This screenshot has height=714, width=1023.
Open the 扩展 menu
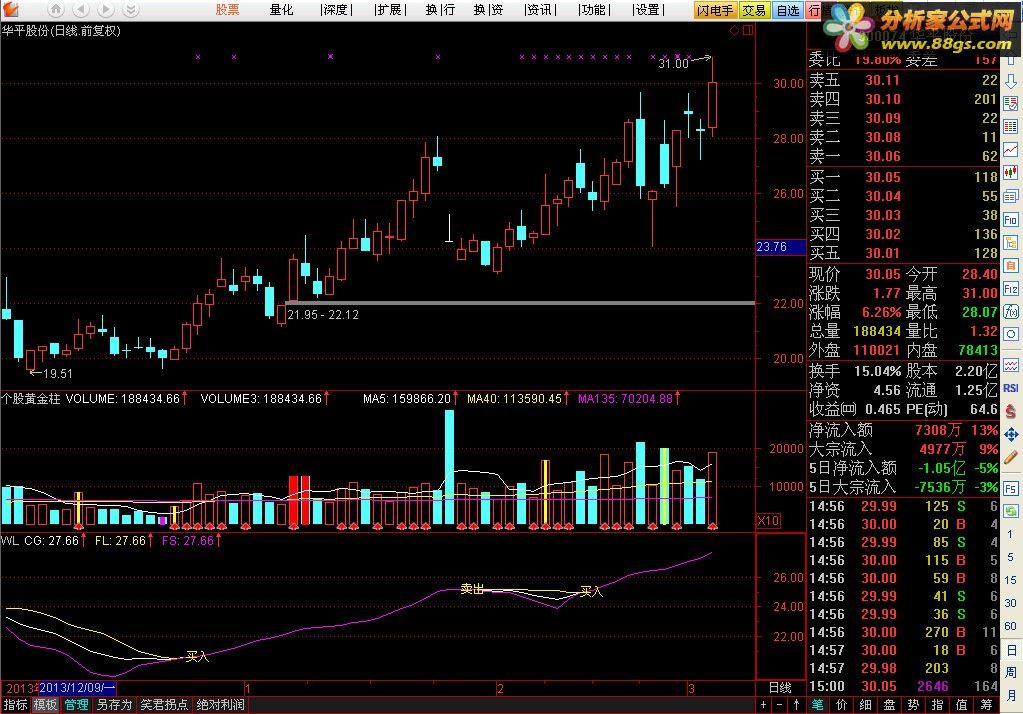click(390, 10)
